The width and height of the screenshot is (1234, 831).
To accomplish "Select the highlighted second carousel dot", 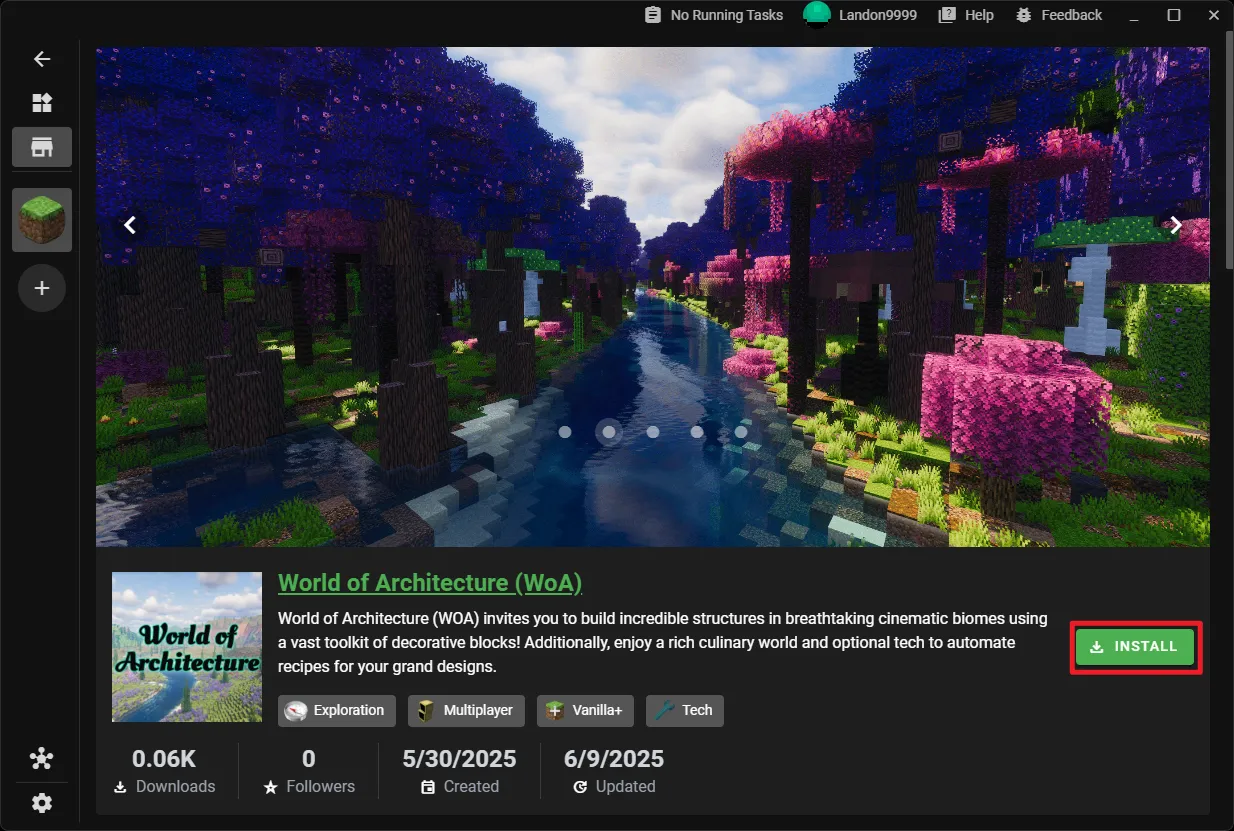I will (609, 432).
